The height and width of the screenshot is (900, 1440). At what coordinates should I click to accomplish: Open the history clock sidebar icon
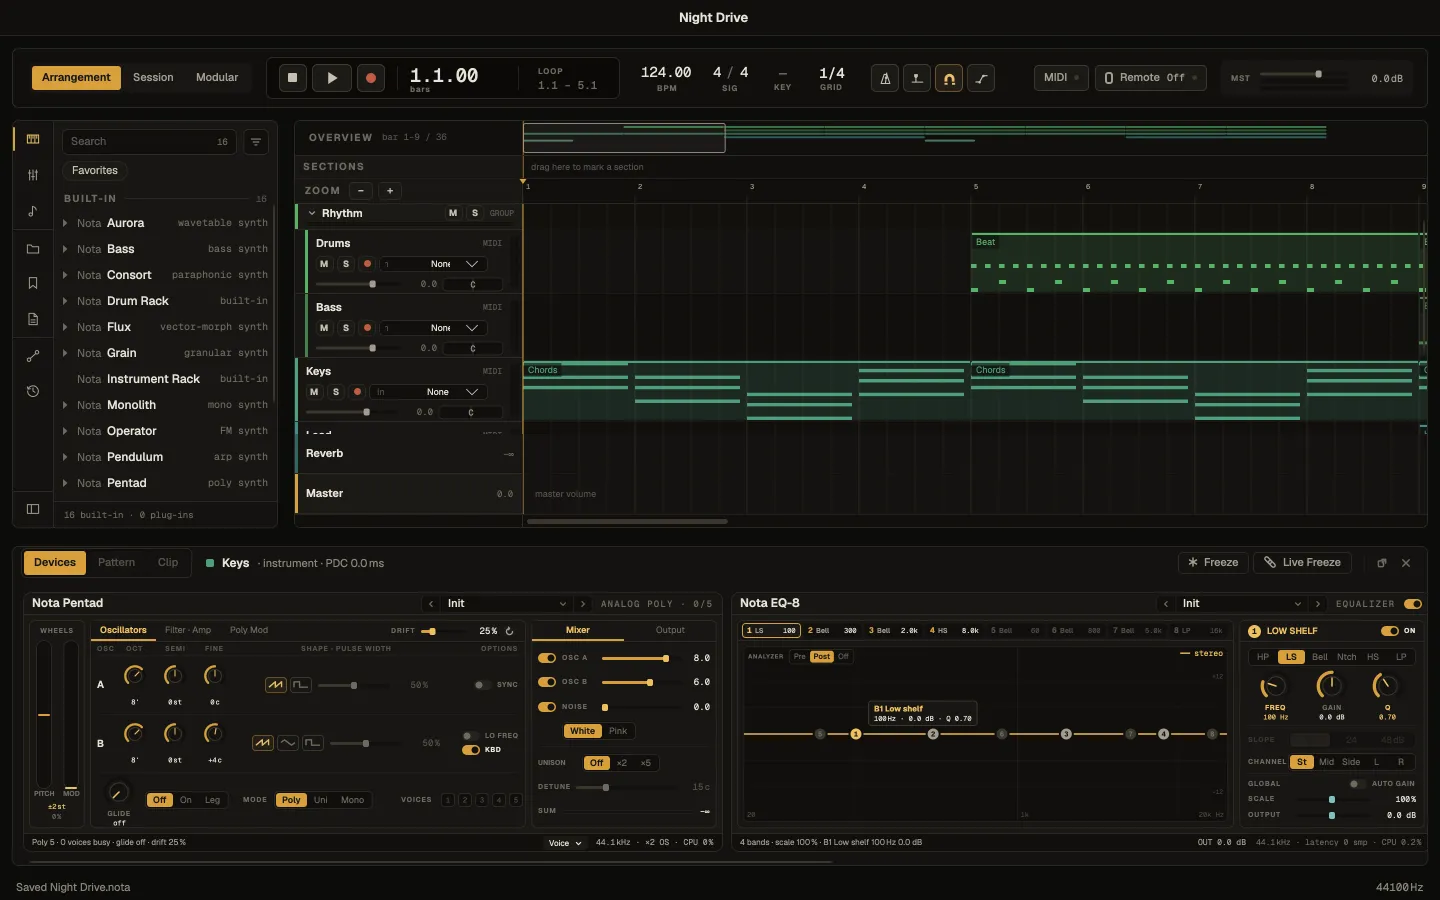point(33,391)
